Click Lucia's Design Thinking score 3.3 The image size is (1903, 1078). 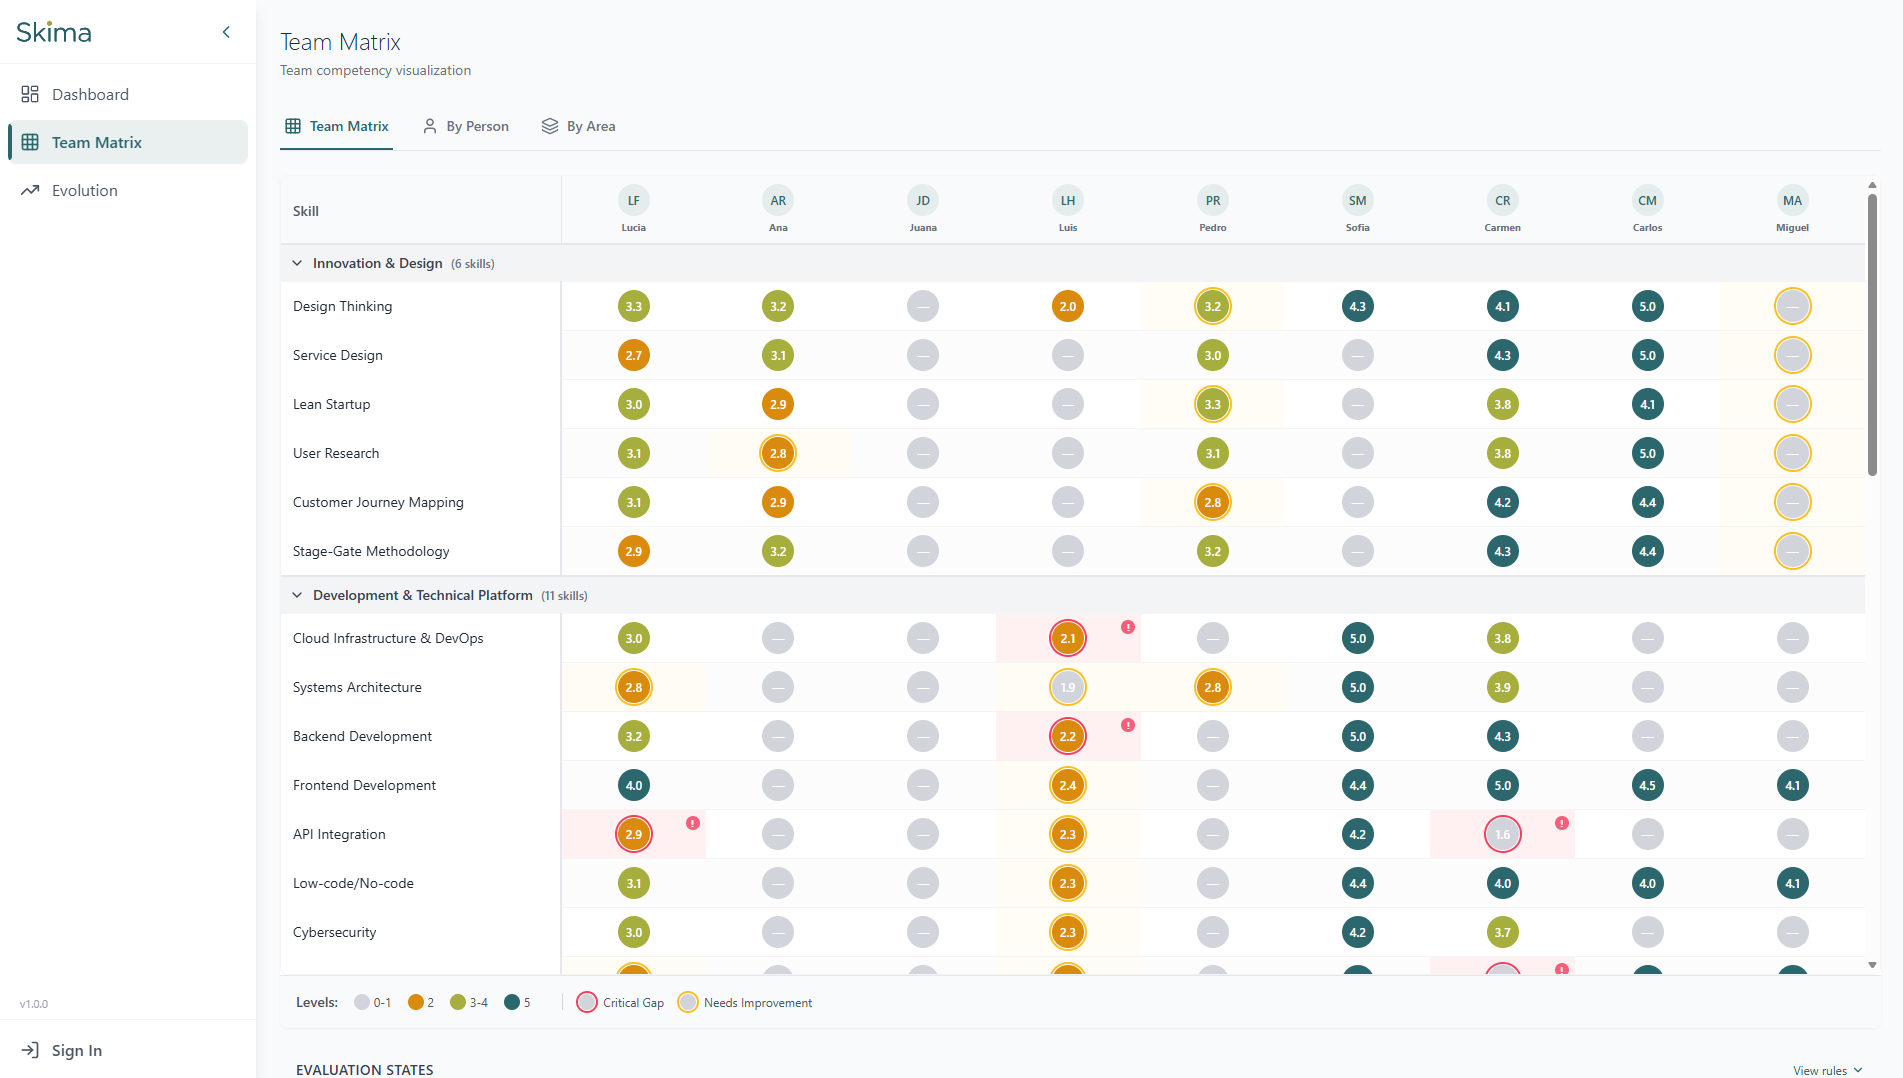[x=634, y=306]
